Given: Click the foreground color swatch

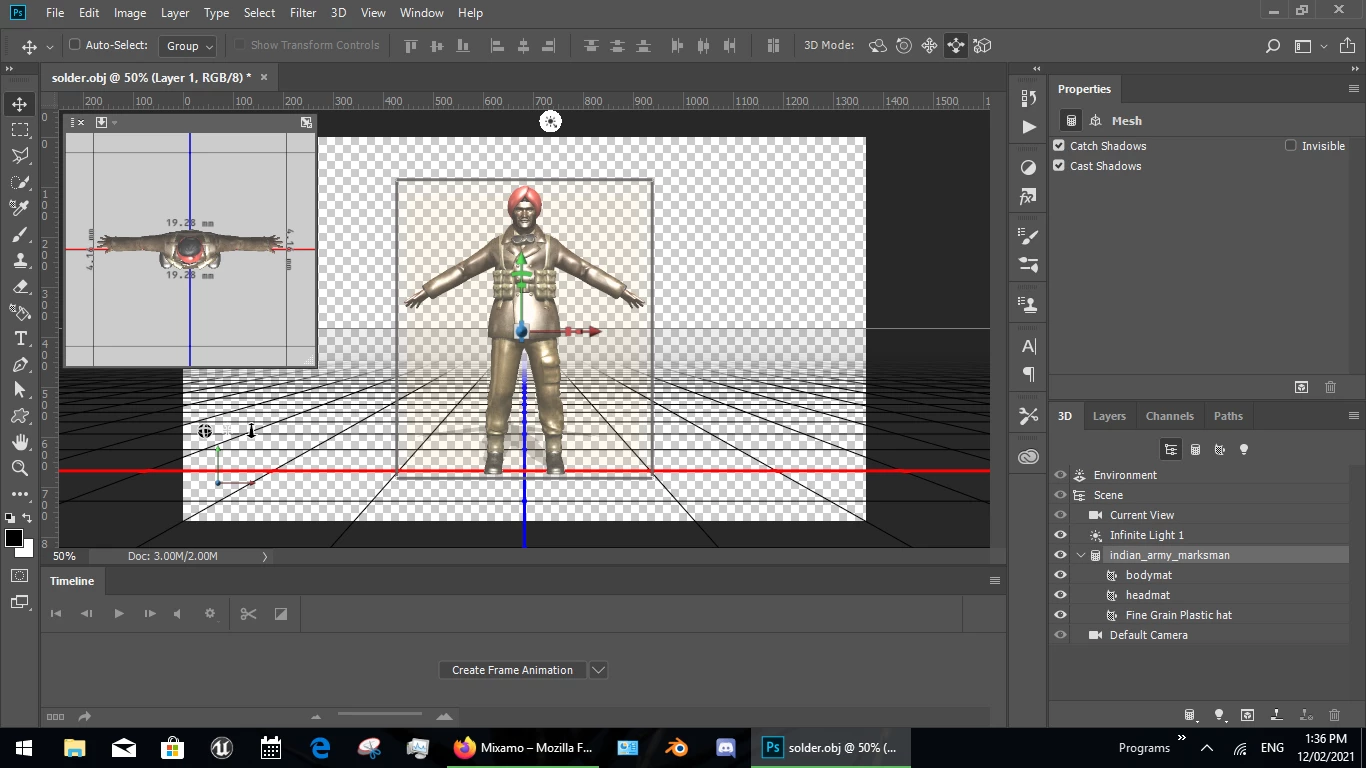Looking at the screenshot, I should pos(14,539).
